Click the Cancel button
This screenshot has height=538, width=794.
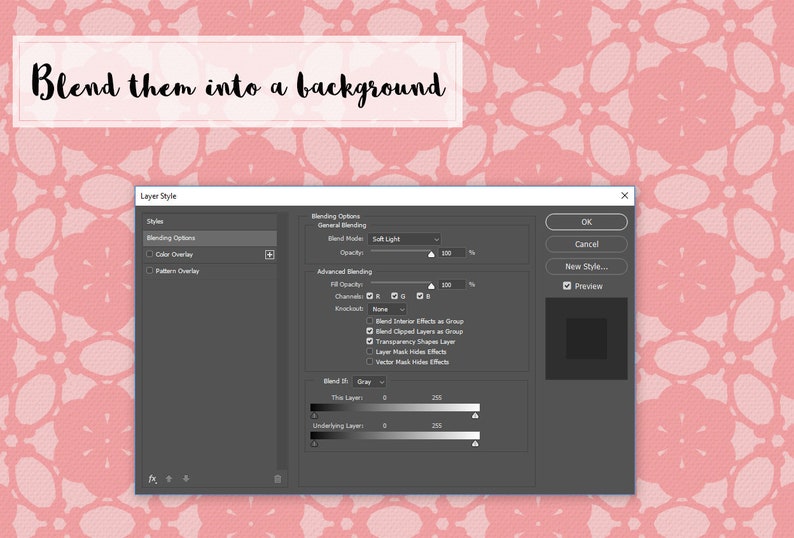pos(586,244)
